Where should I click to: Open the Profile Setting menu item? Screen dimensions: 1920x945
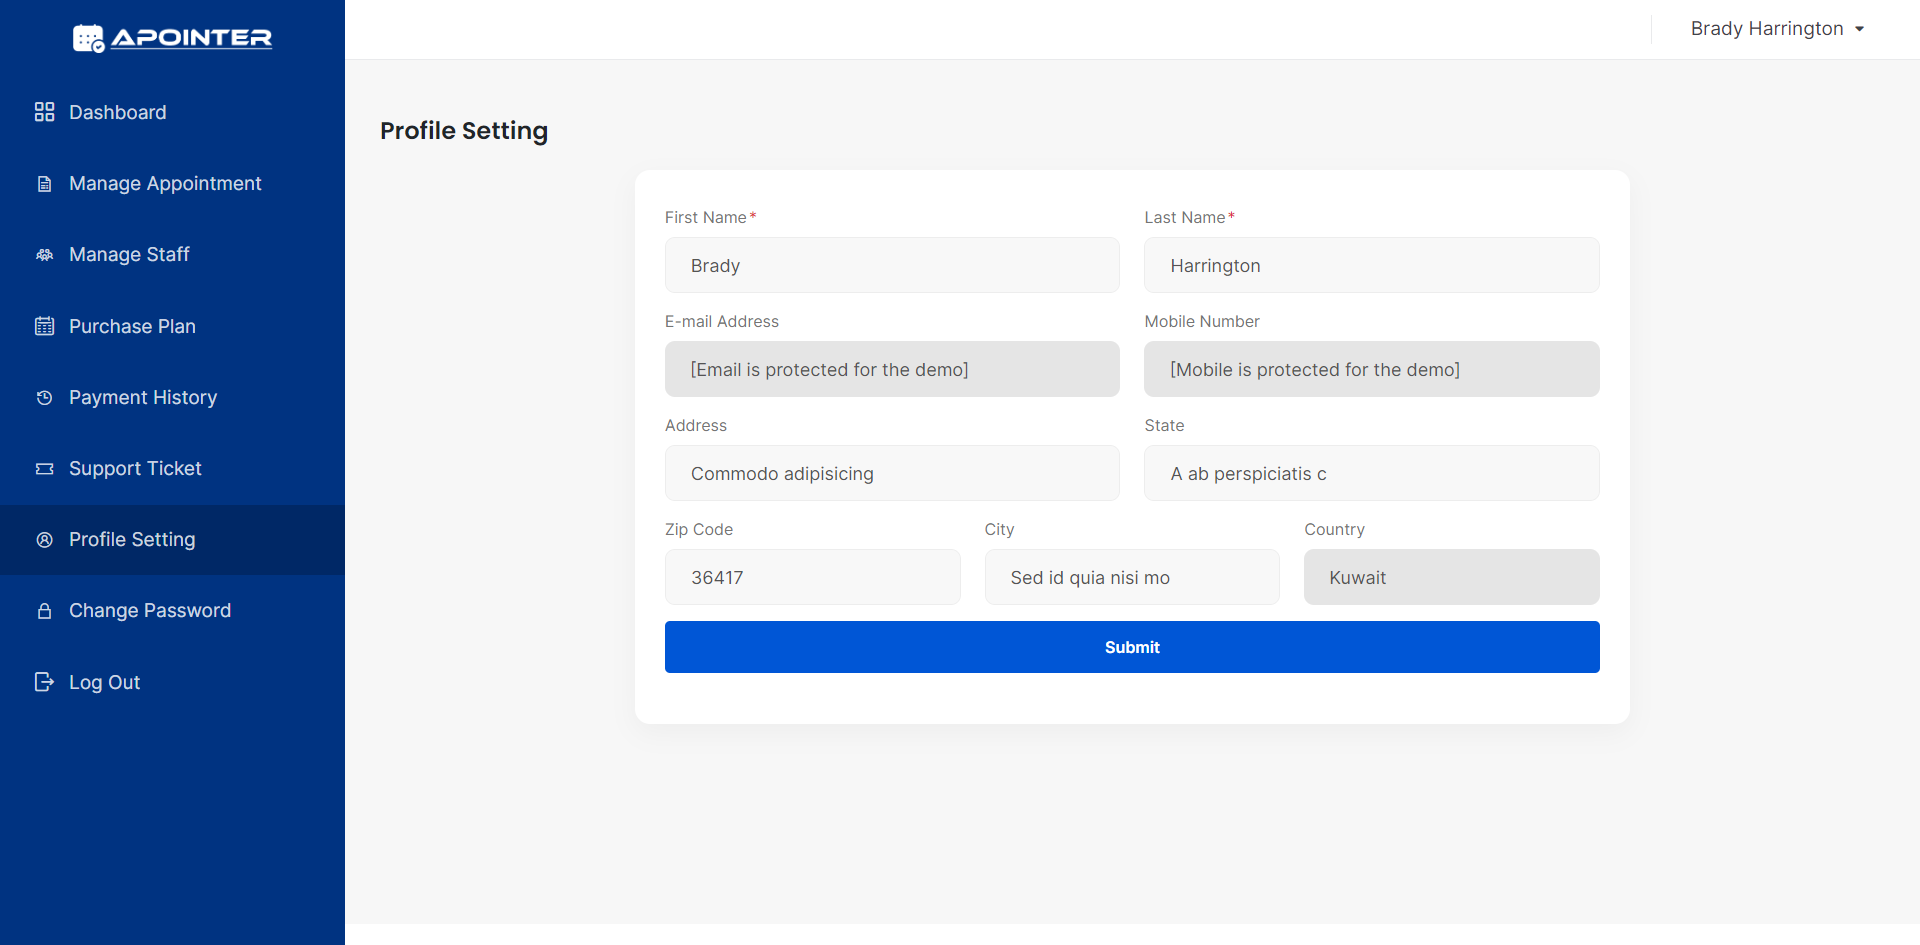[x=172, y=540]
